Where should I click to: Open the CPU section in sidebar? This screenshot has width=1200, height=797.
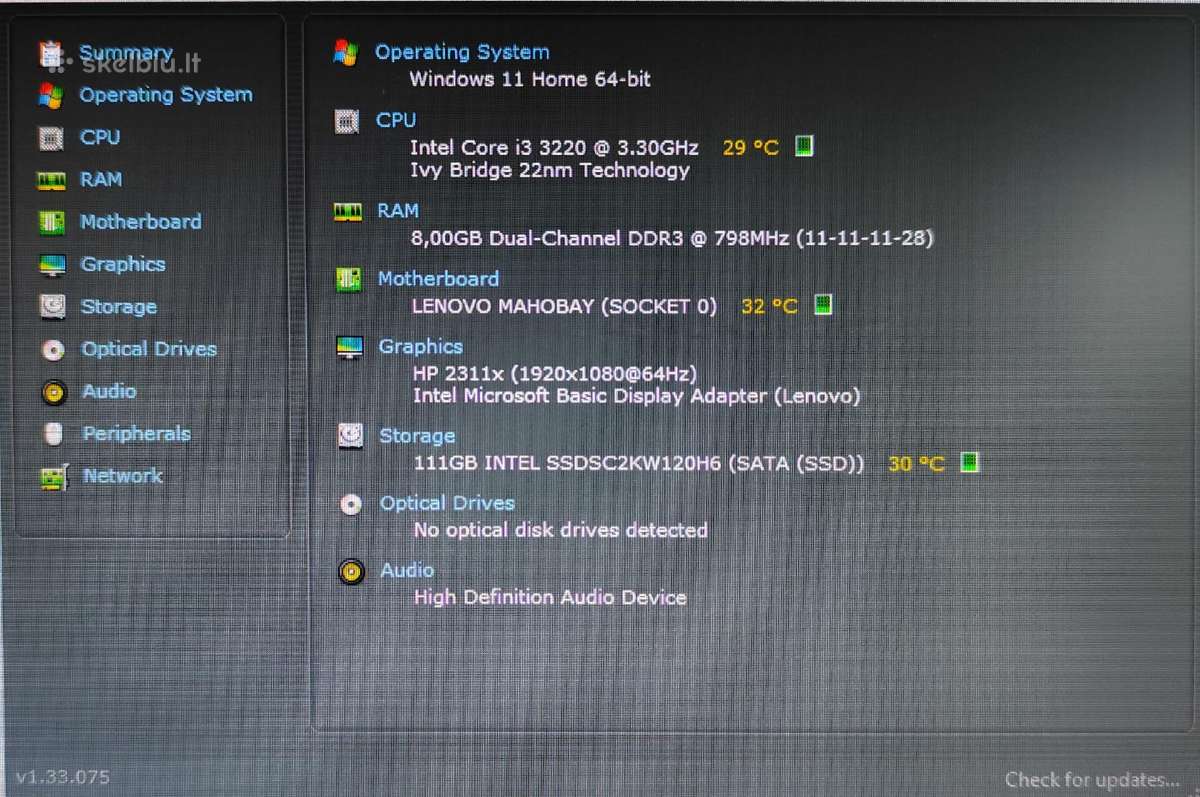coord(100,137)
